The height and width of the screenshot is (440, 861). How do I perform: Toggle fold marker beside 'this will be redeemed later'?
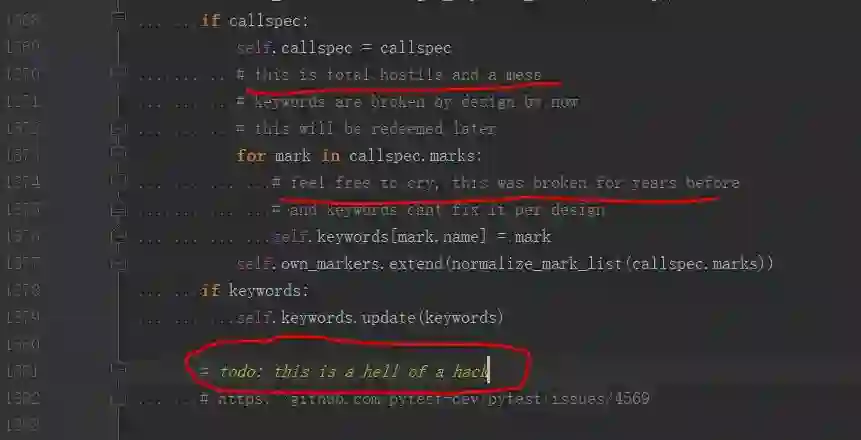click(118, 130)
